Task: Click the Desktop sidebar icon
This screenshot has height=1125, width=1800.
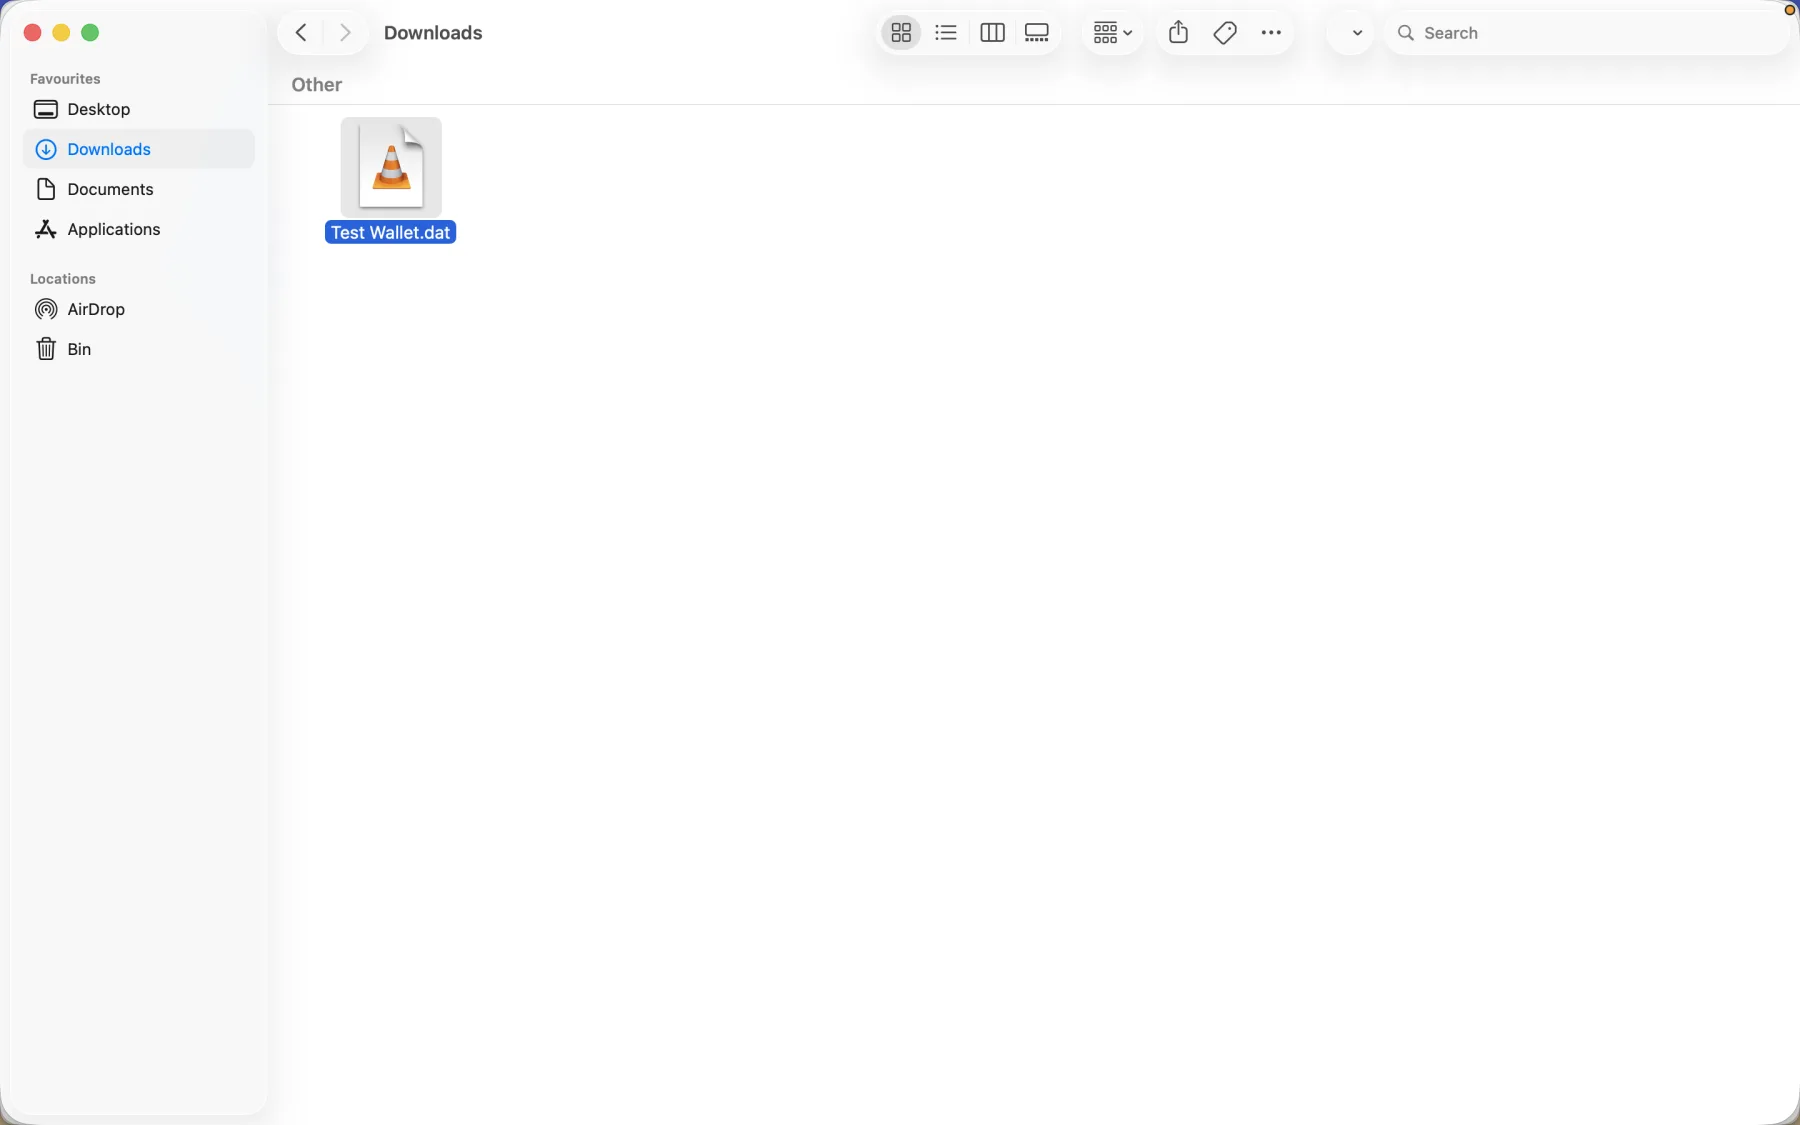Action: point(45,109)
